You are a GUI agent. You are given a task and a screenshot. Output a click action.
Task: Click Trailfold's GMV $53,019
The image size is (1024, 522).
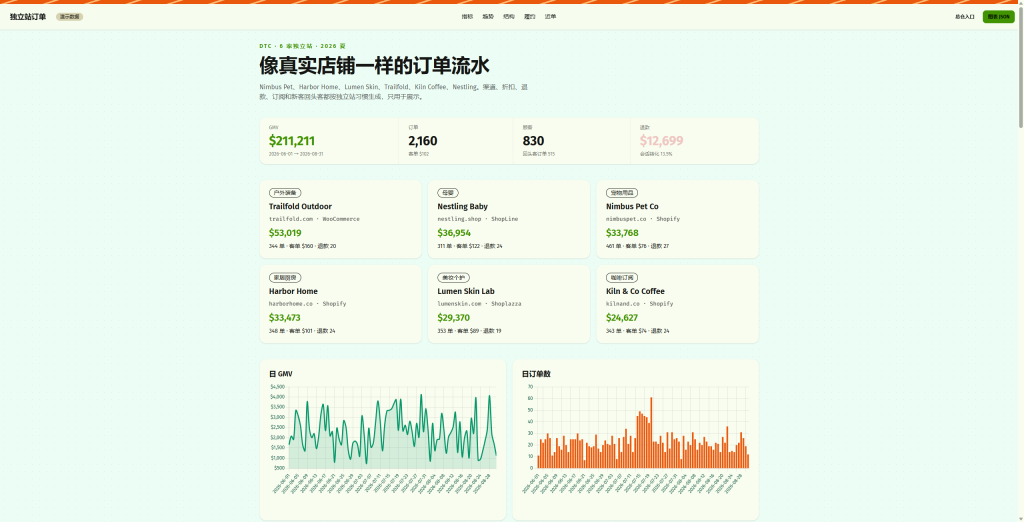point(285,233)
